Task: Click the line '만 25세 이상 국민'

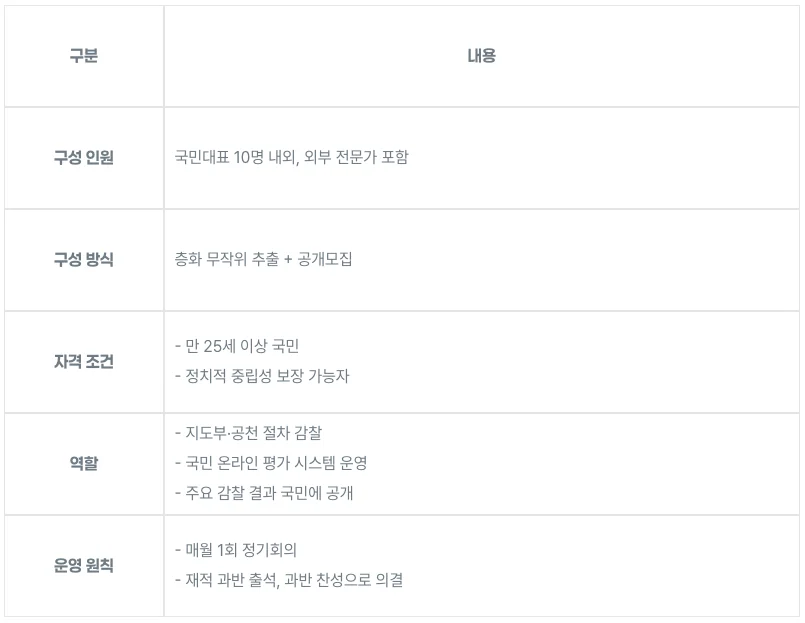Action: pyautogui.click(x=241, y=347)
